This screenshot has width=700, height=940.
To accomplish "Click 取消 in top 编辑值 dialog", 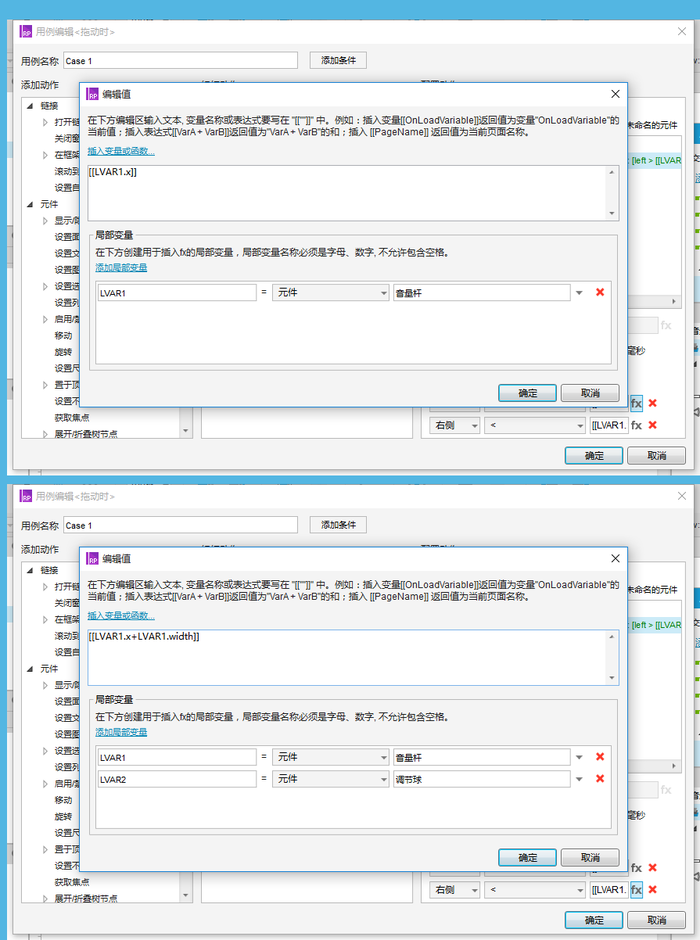I will [590, 393].
